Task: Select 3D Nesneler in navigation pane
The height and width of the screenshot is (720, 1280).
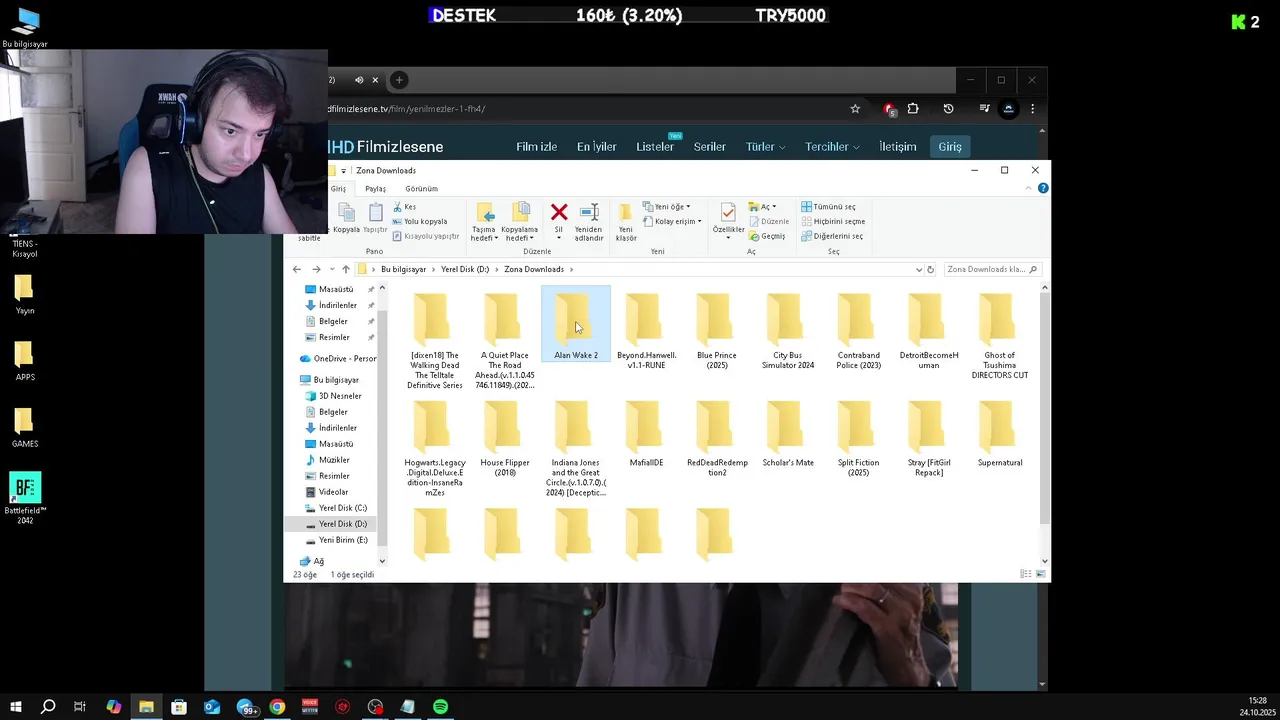Action: point(340,396)
